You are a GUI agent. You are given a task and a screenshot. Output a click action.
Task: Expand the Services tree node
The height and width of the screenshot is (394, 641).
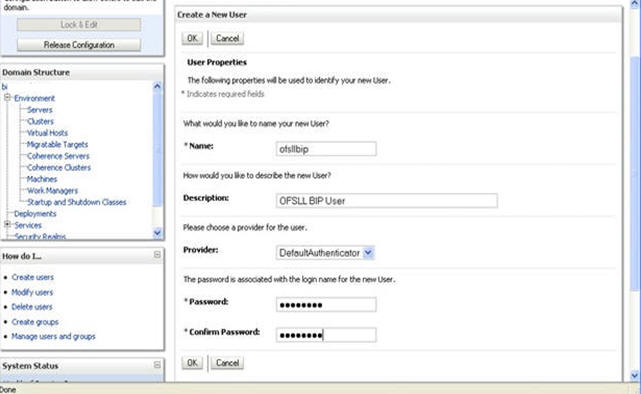pyautogui.click(x=7, y=224)
